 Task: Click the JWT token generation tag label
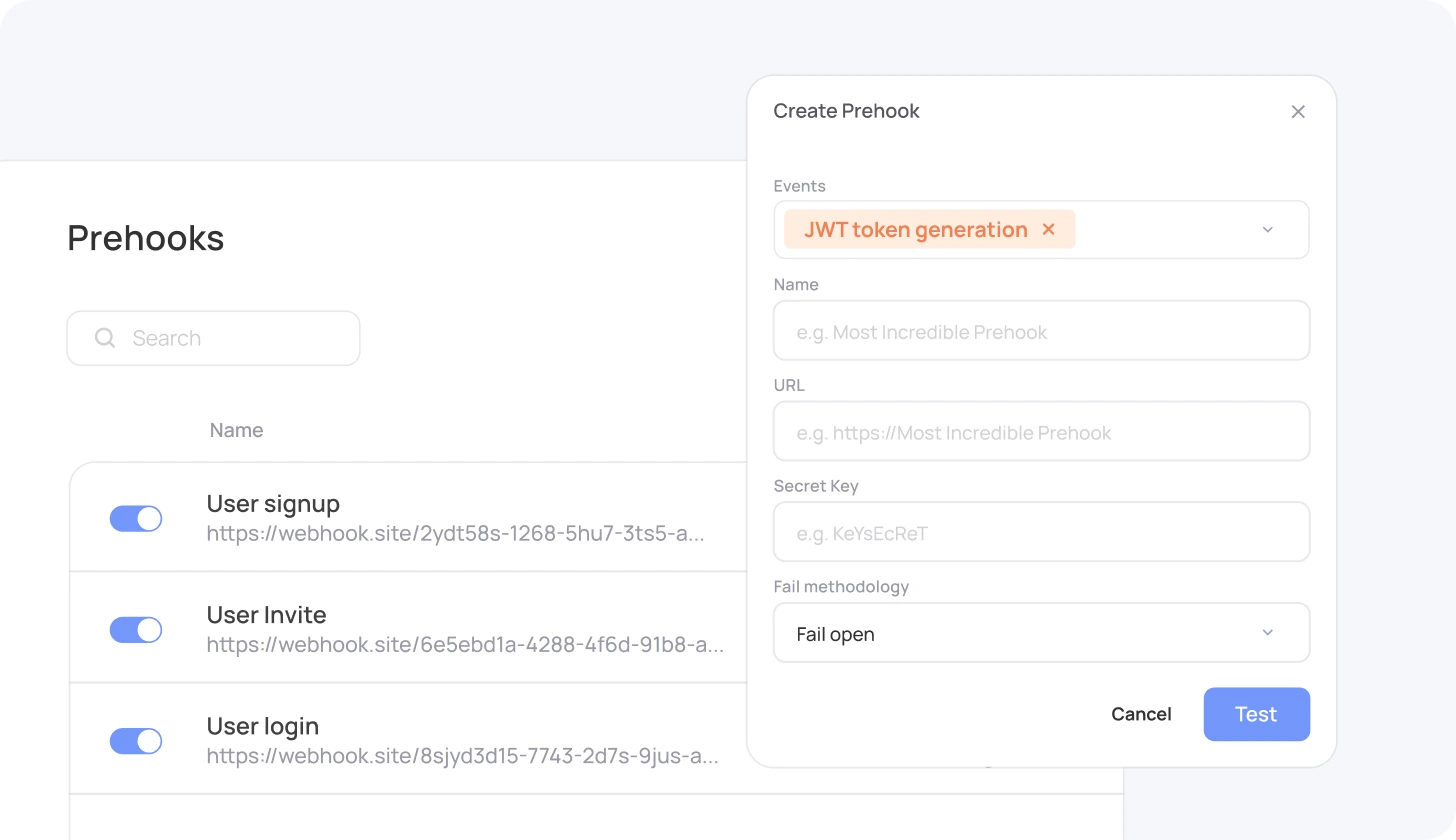point(915,230)
